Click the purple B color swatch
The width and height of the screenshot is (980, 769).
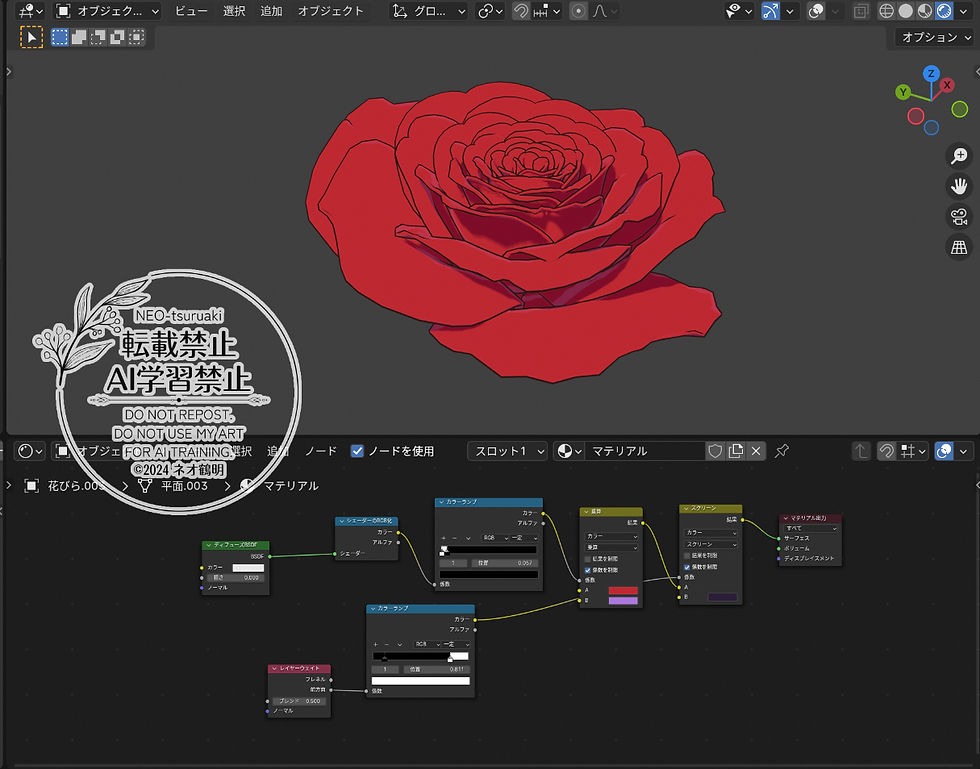coord(622,601)
